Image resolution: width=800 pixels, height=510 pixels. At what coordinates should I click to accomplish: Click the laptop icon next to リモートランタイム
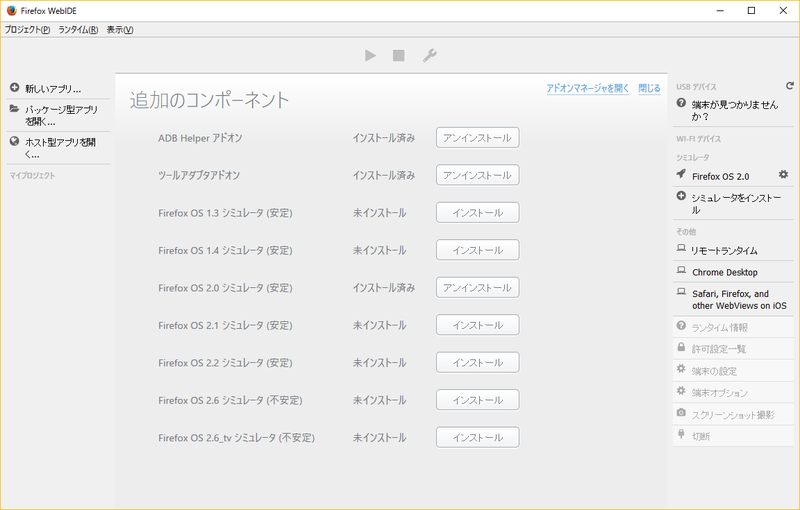pos(681,248)
